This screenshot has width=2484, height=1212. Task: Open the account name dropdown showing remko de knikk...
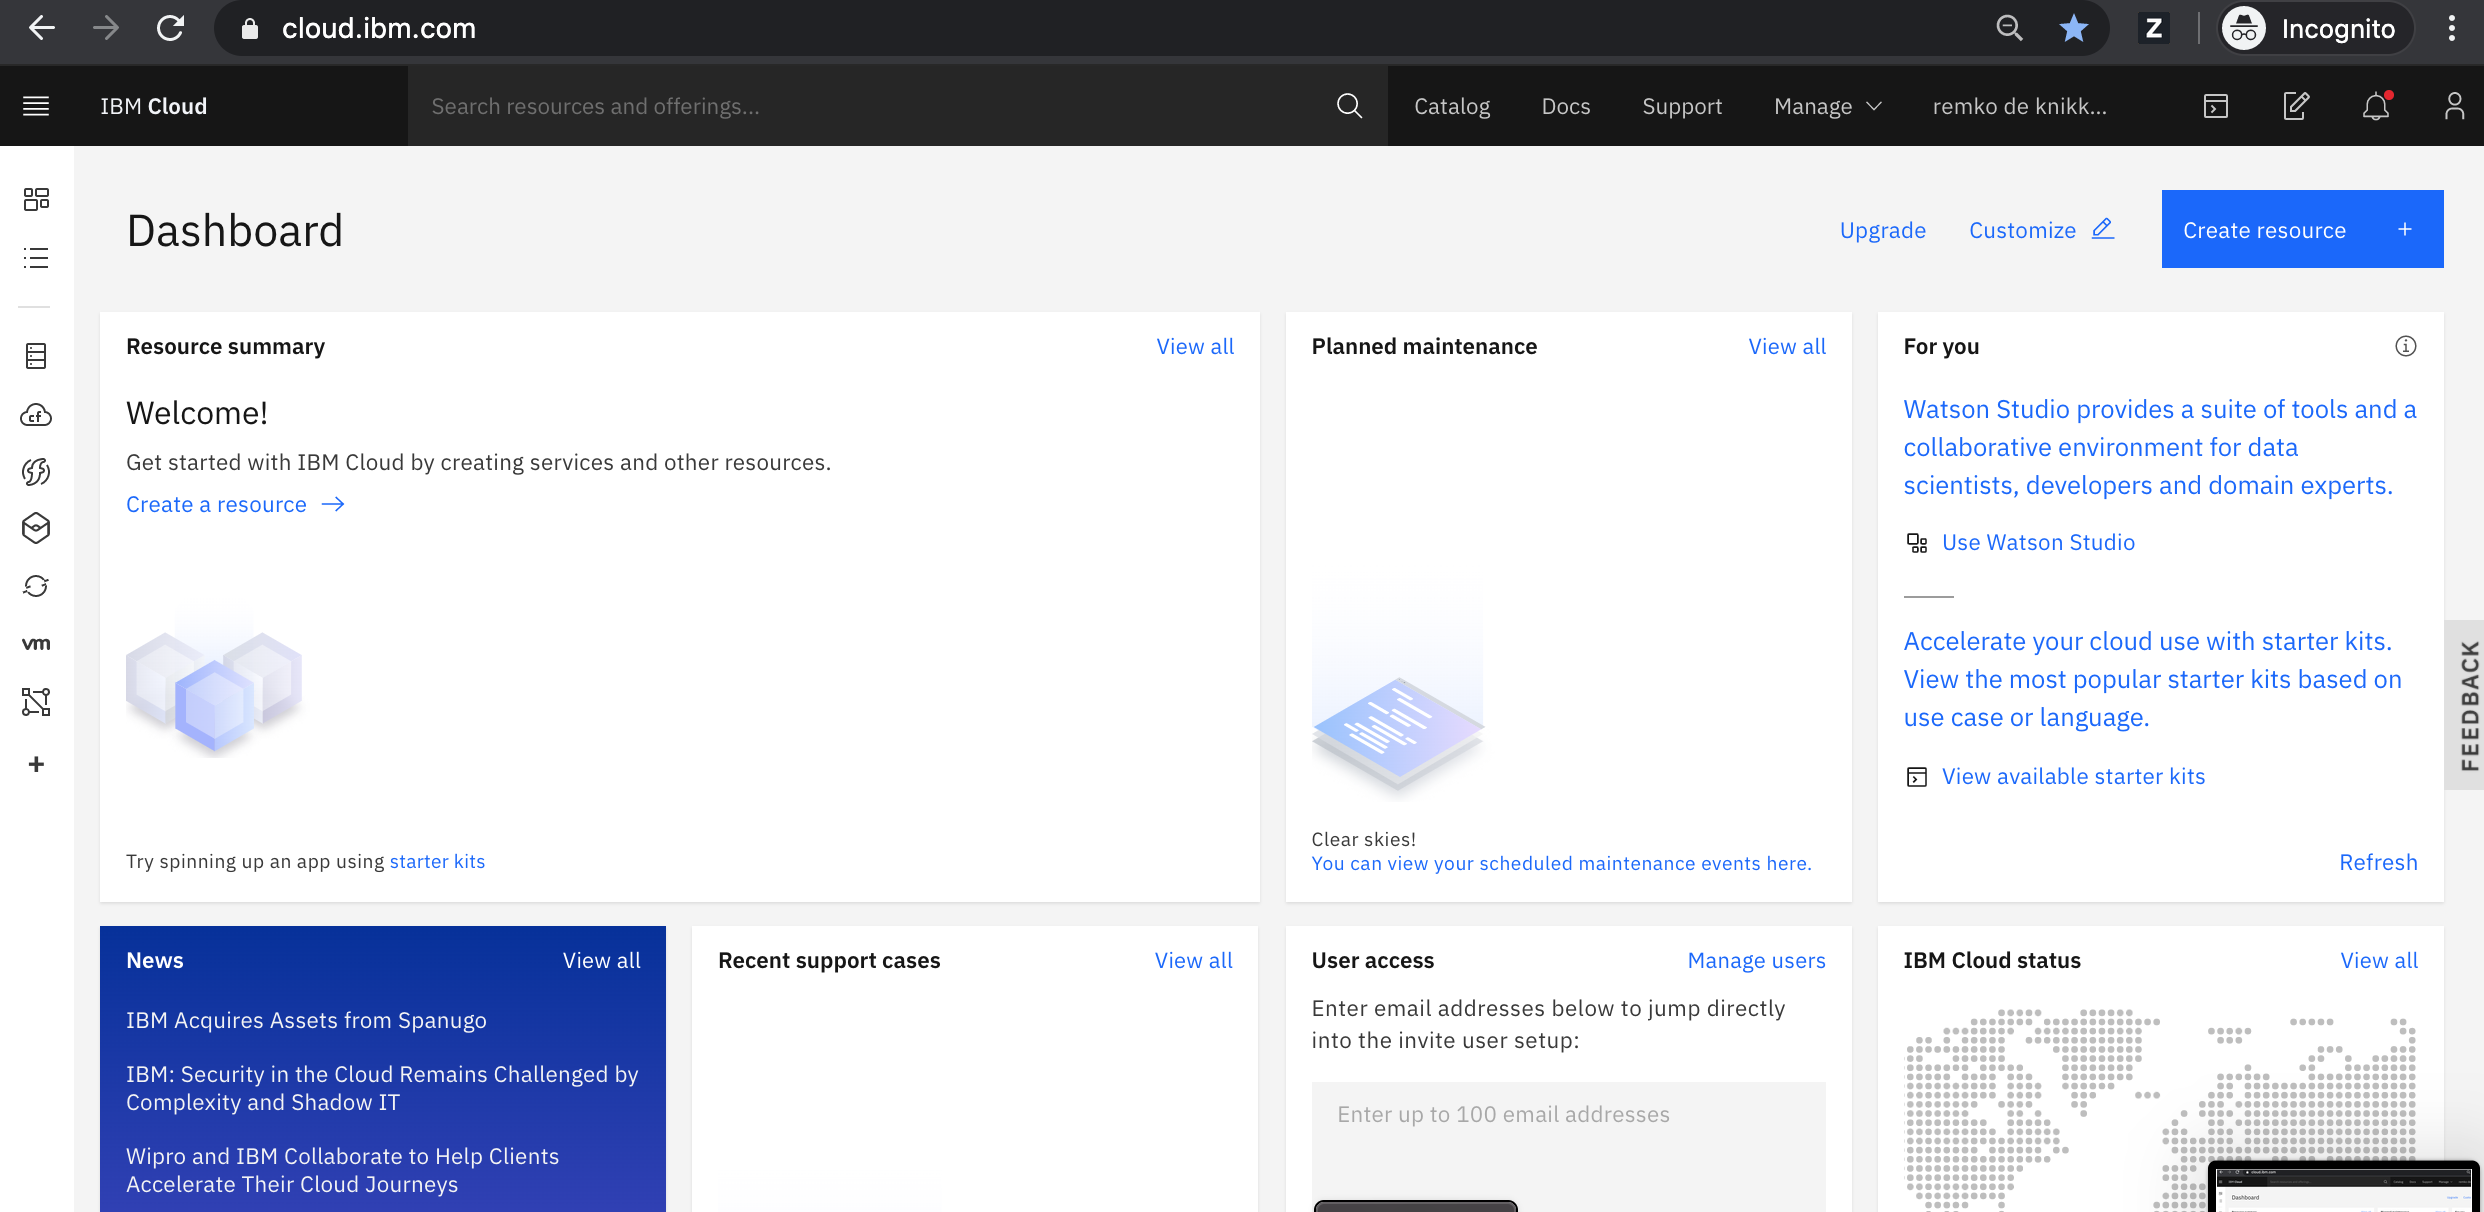tap(2018, 106)
